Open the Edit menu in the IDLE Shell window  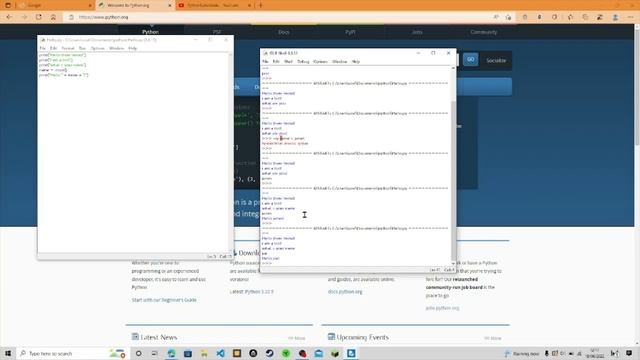[x=276, y=62]
